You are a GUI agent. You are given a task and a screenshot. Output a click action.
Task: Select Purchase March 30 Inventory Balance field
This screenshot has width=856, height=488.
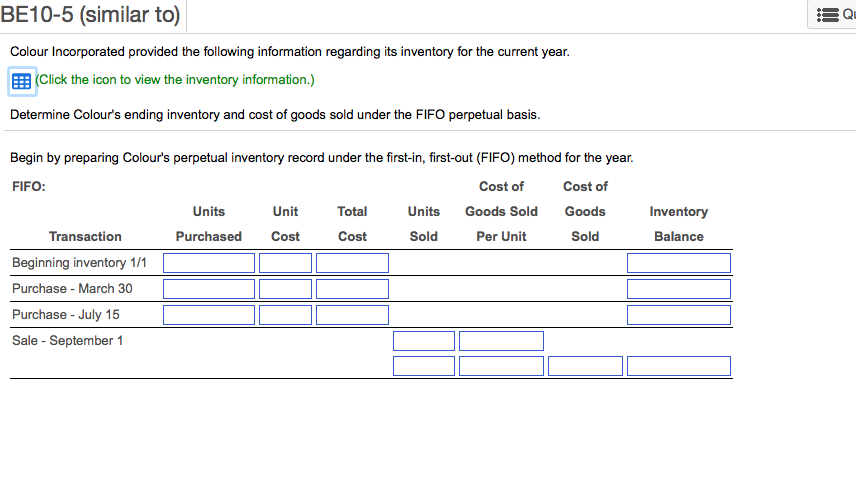pos(678,289)
